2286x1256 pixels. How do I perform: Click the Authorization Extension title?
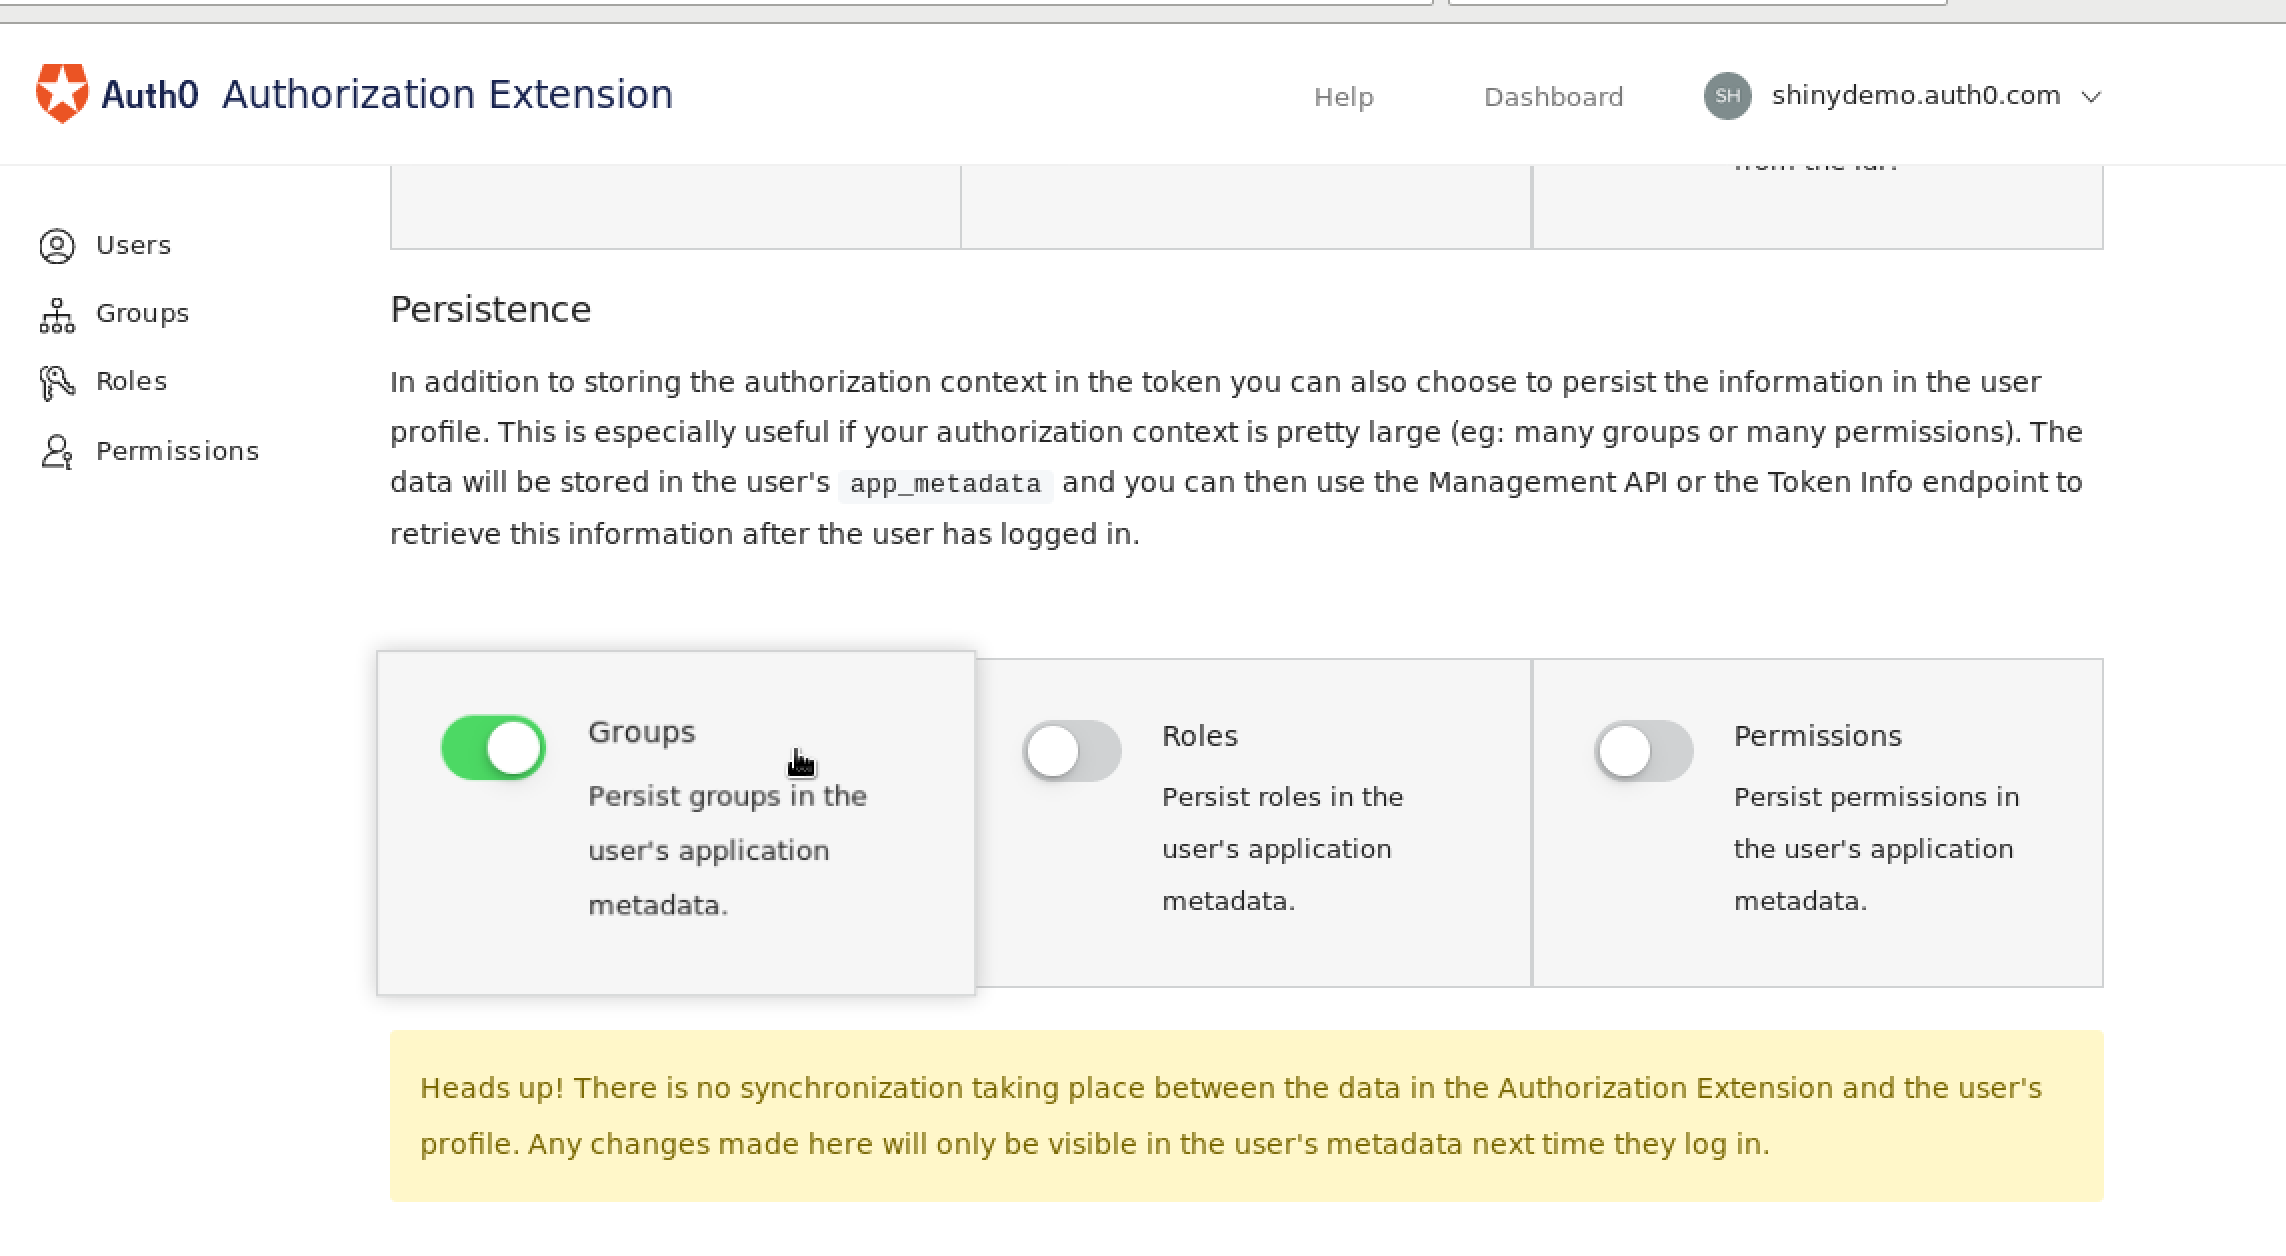tap(447, 94)
